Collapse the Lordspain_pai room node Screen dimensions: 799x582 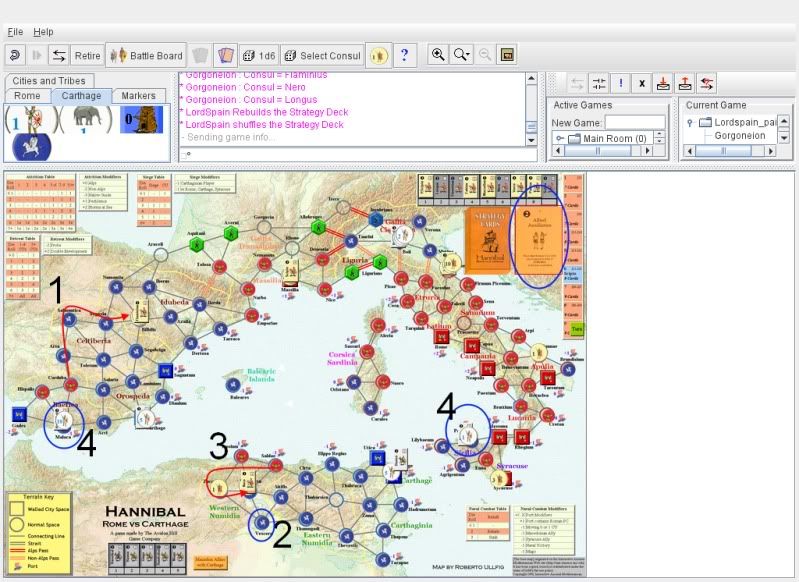click(x=690, y=122)
